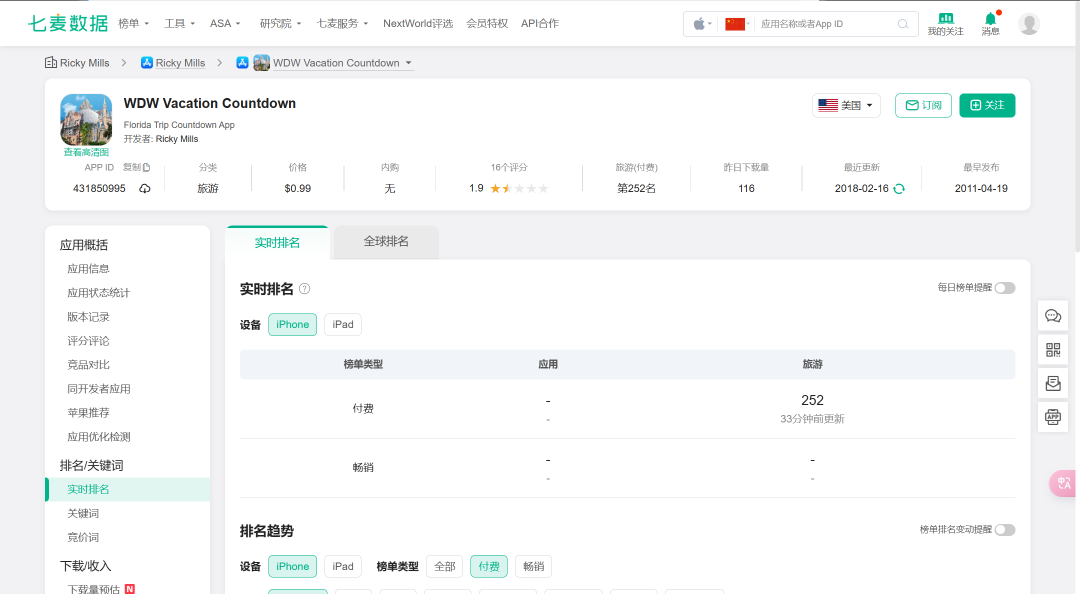Screen dimensions: 1080x594
Task: Open API合作 in top nav
Action: click(x=540, y=23)
